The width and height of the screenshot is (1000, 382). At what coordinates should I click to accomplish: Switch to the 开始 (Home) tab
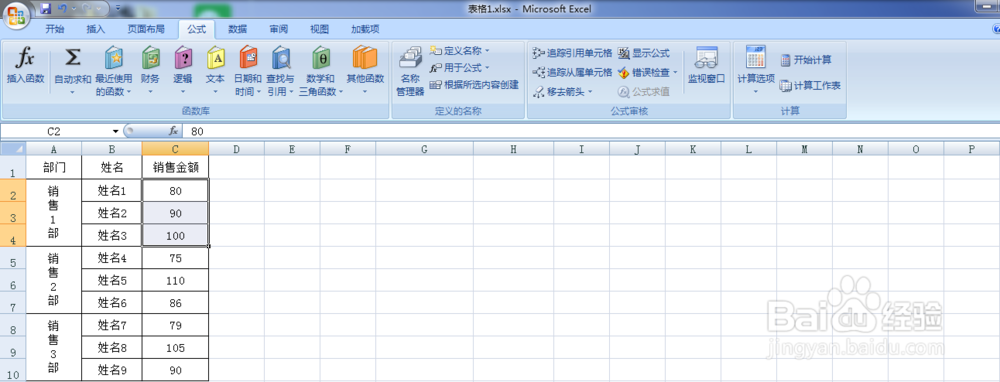[55, 29]
